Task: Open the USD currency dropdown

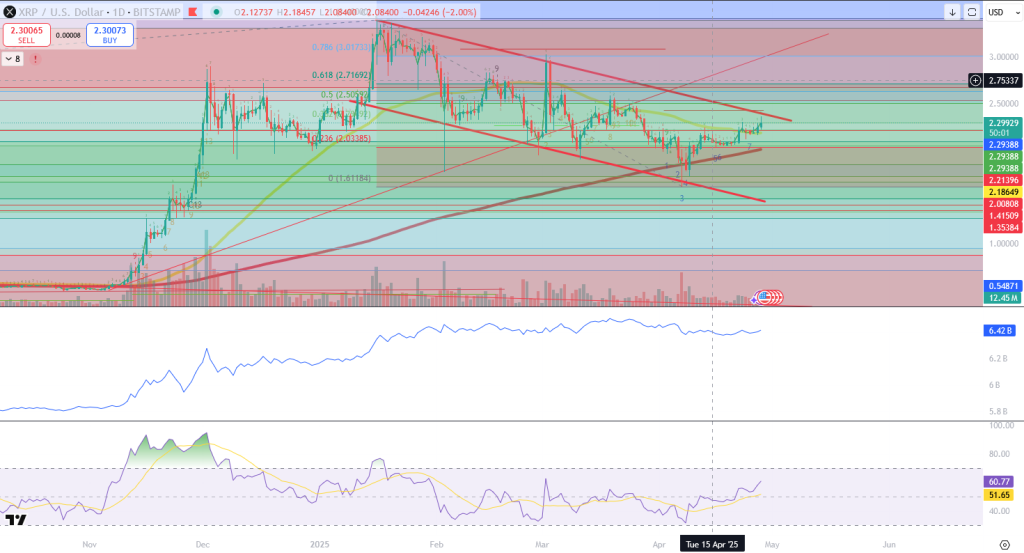Action: [1002, 12]
